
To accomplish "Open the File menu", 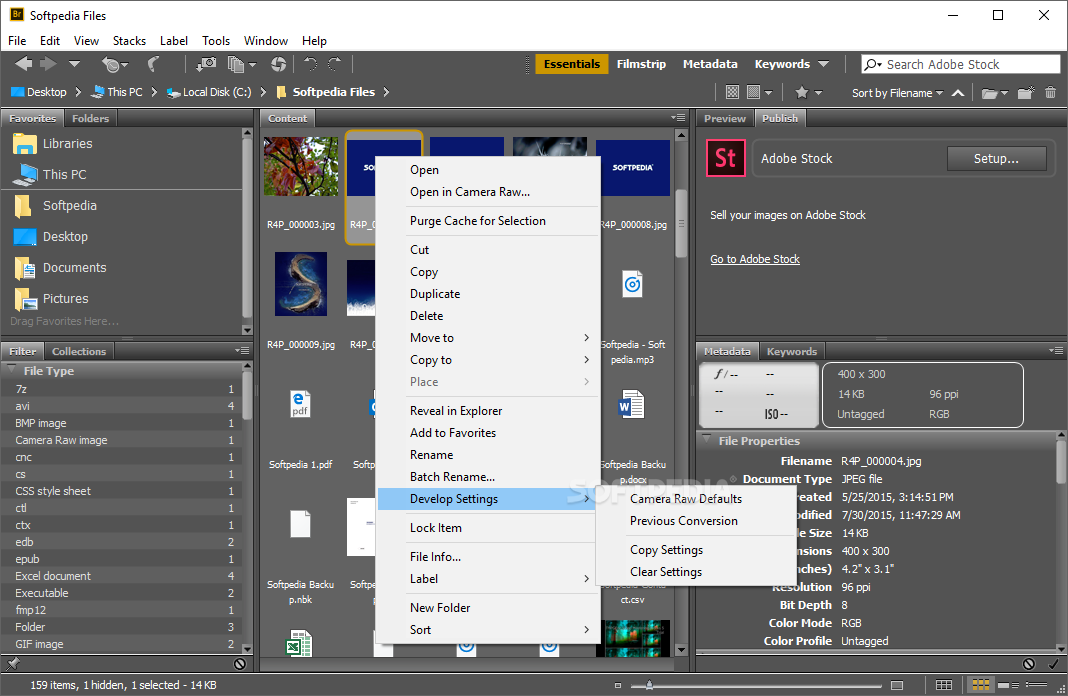I will [17, 41].
